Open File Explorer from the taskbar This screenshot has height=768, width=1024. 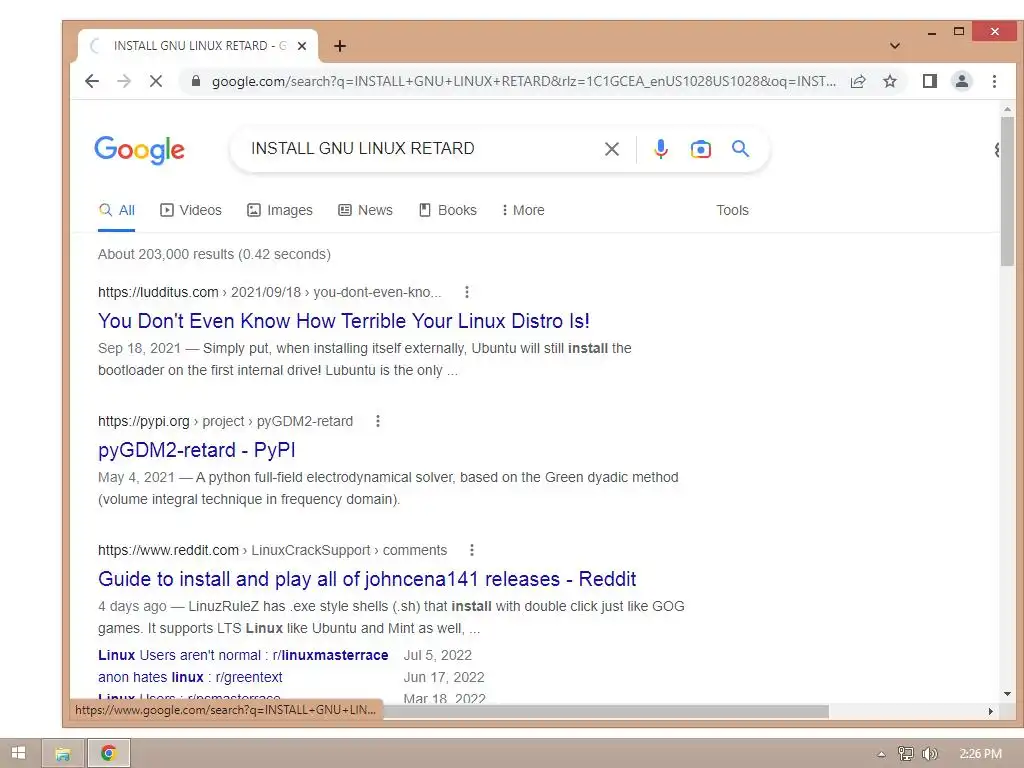coord(63,754)
